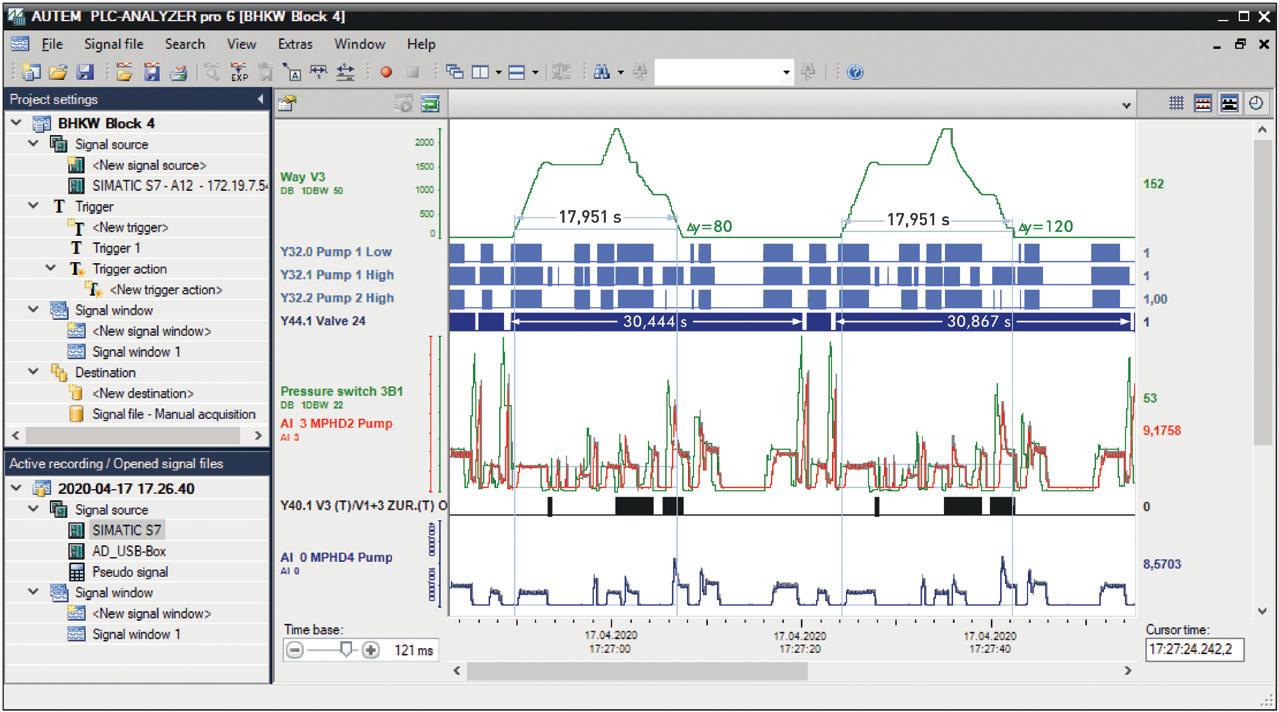Open the View menu

241,44
